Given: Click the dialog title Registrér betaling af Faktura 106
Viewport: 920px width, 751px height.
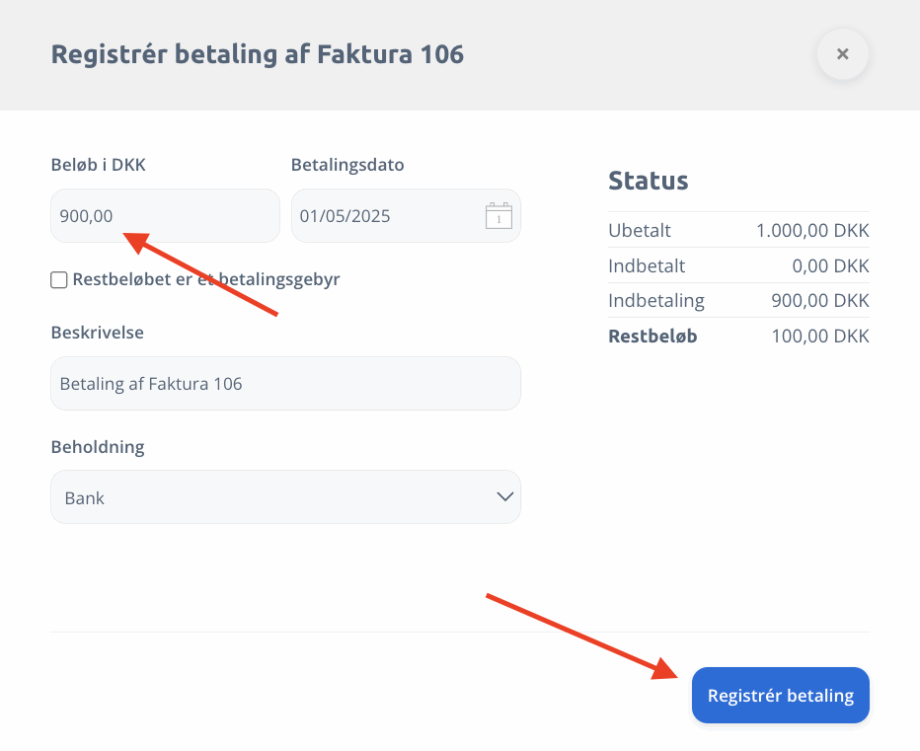Looking at the screenshot, I should click(x=258, y=55).
